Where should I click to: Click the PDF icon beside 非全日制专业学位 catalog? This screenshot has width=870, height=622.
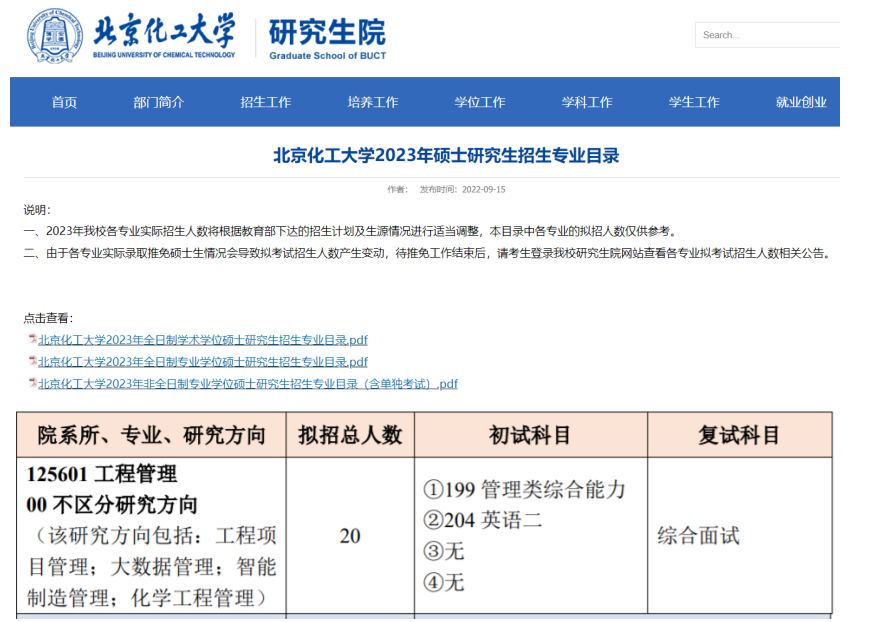tap(33, 382)
